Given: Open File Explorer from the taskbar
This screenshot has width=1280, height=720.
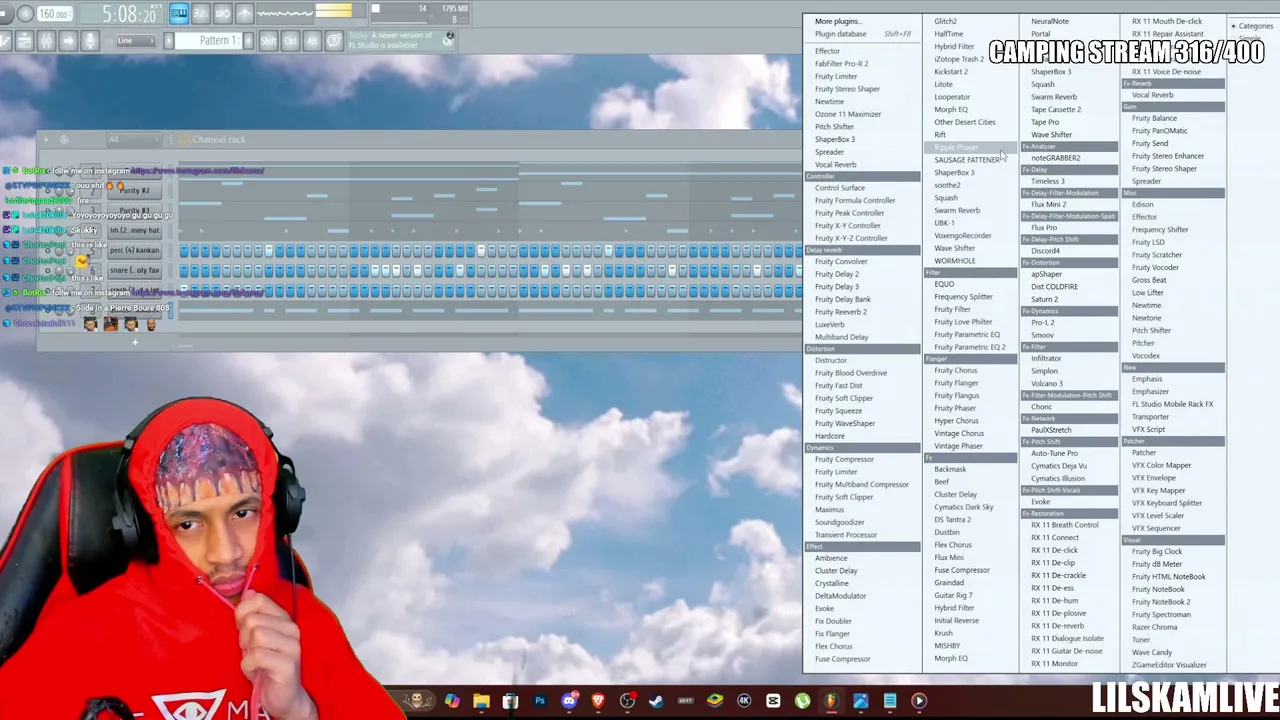Looking at the screenshot, I should [481, 701].
